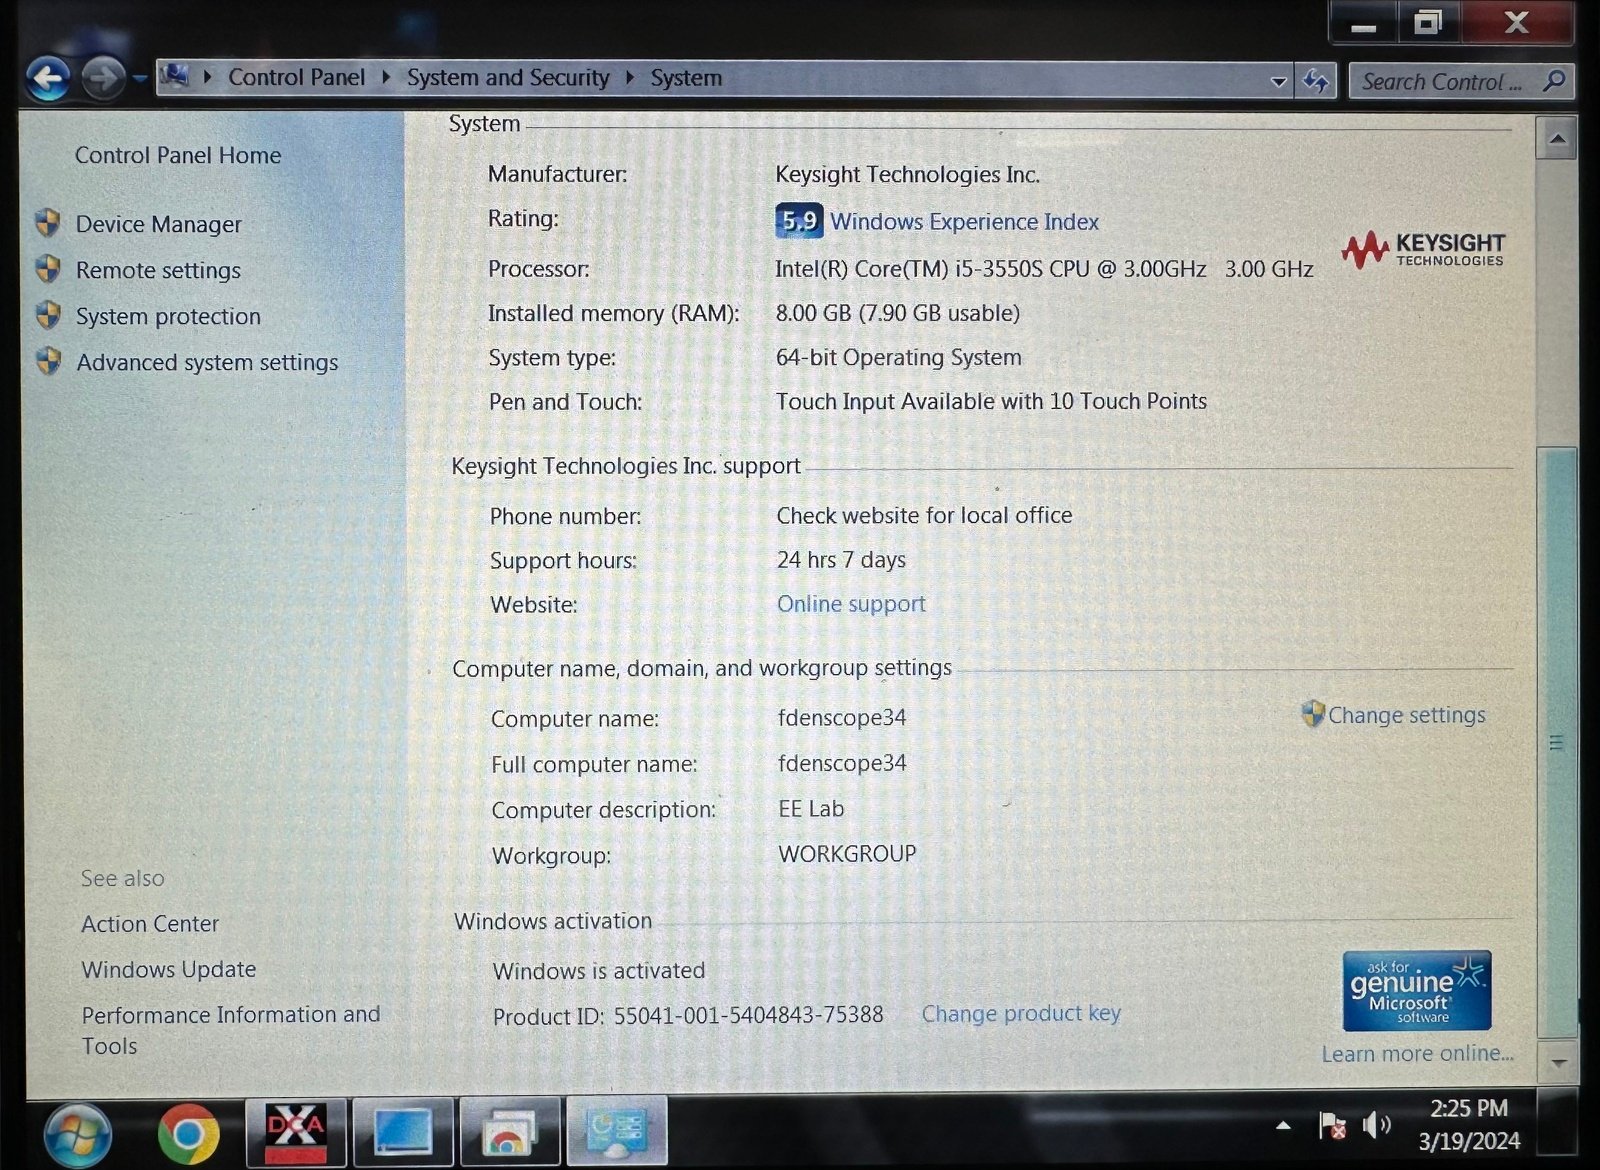Select Control Panel breadcrumb
The height and width of the screenshot is (1170, 1600).
pos(296,77)
